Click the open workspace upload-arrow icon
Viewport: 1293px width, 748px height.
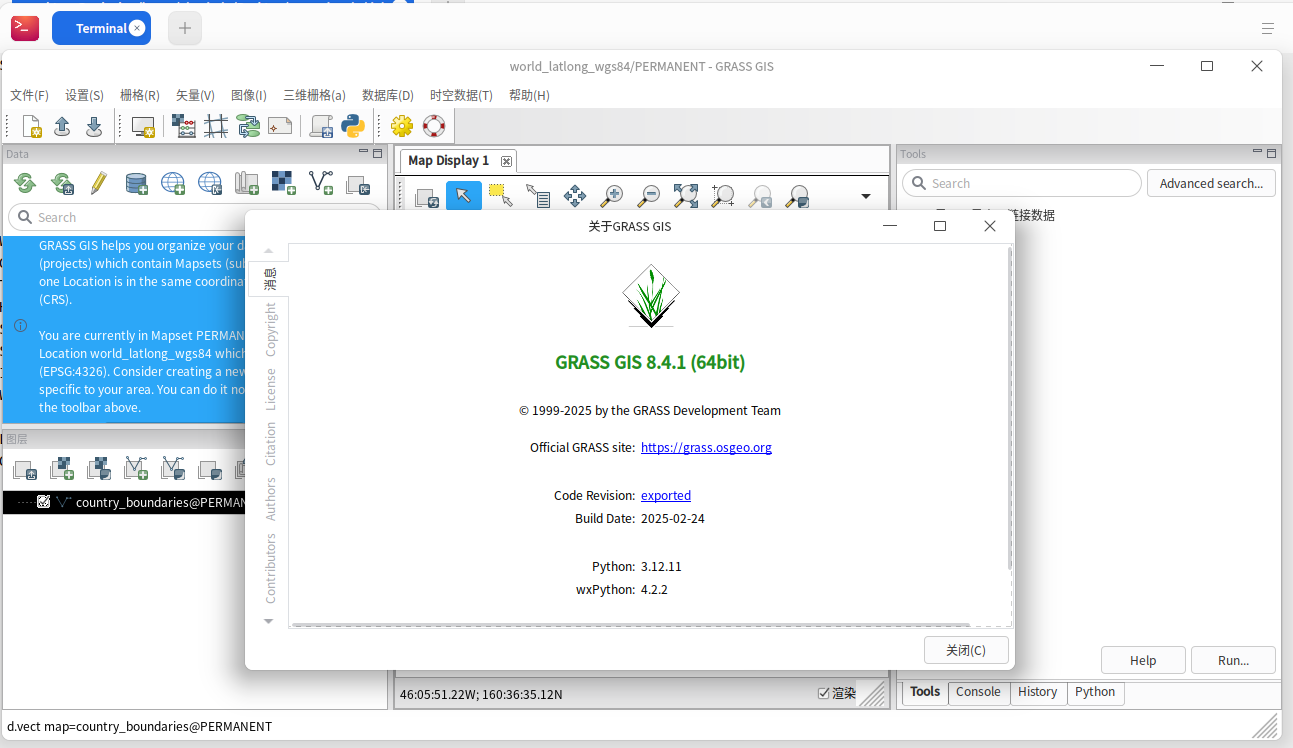pos(62,126)
